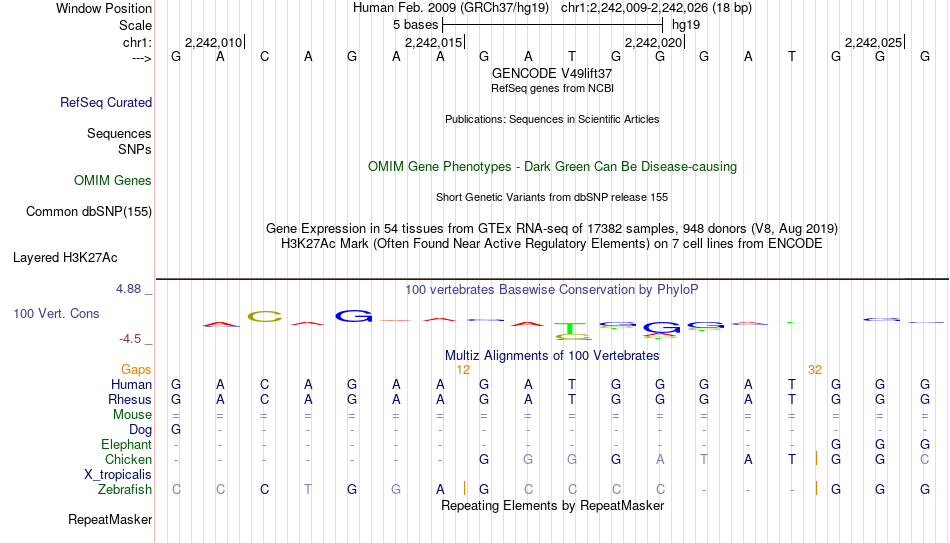Click the first G in the Elephant row
The image size is (950, 543).
(x=836, y=445)
